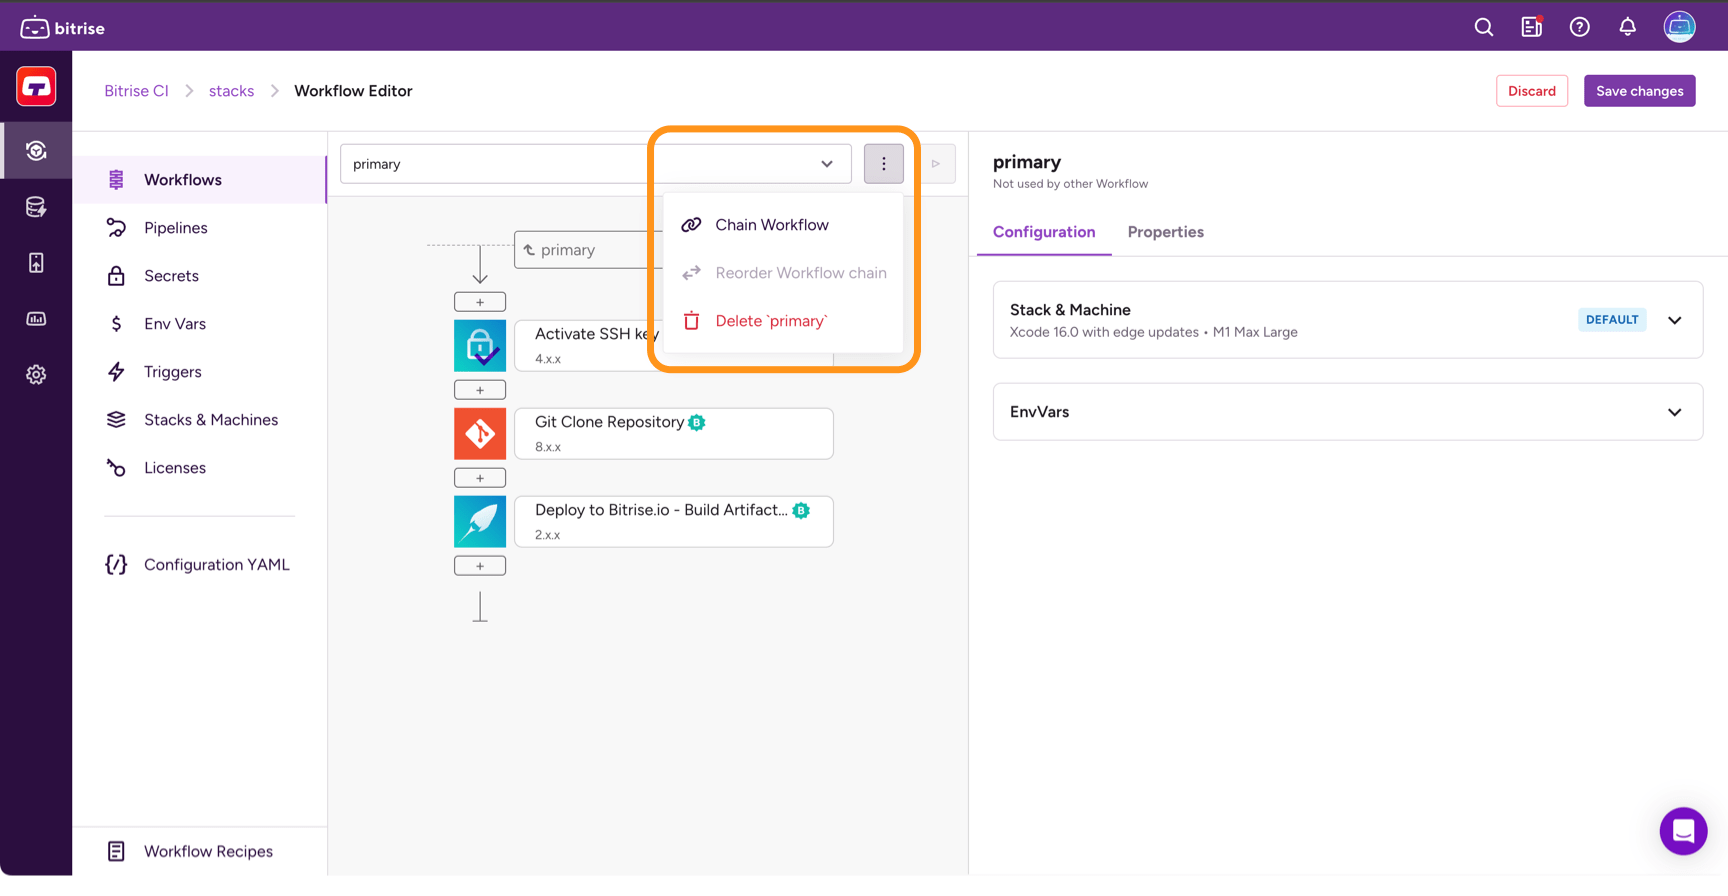Switch to the Properties tab
This screenshot has height=896, width=1728.
click(1166, 232)
